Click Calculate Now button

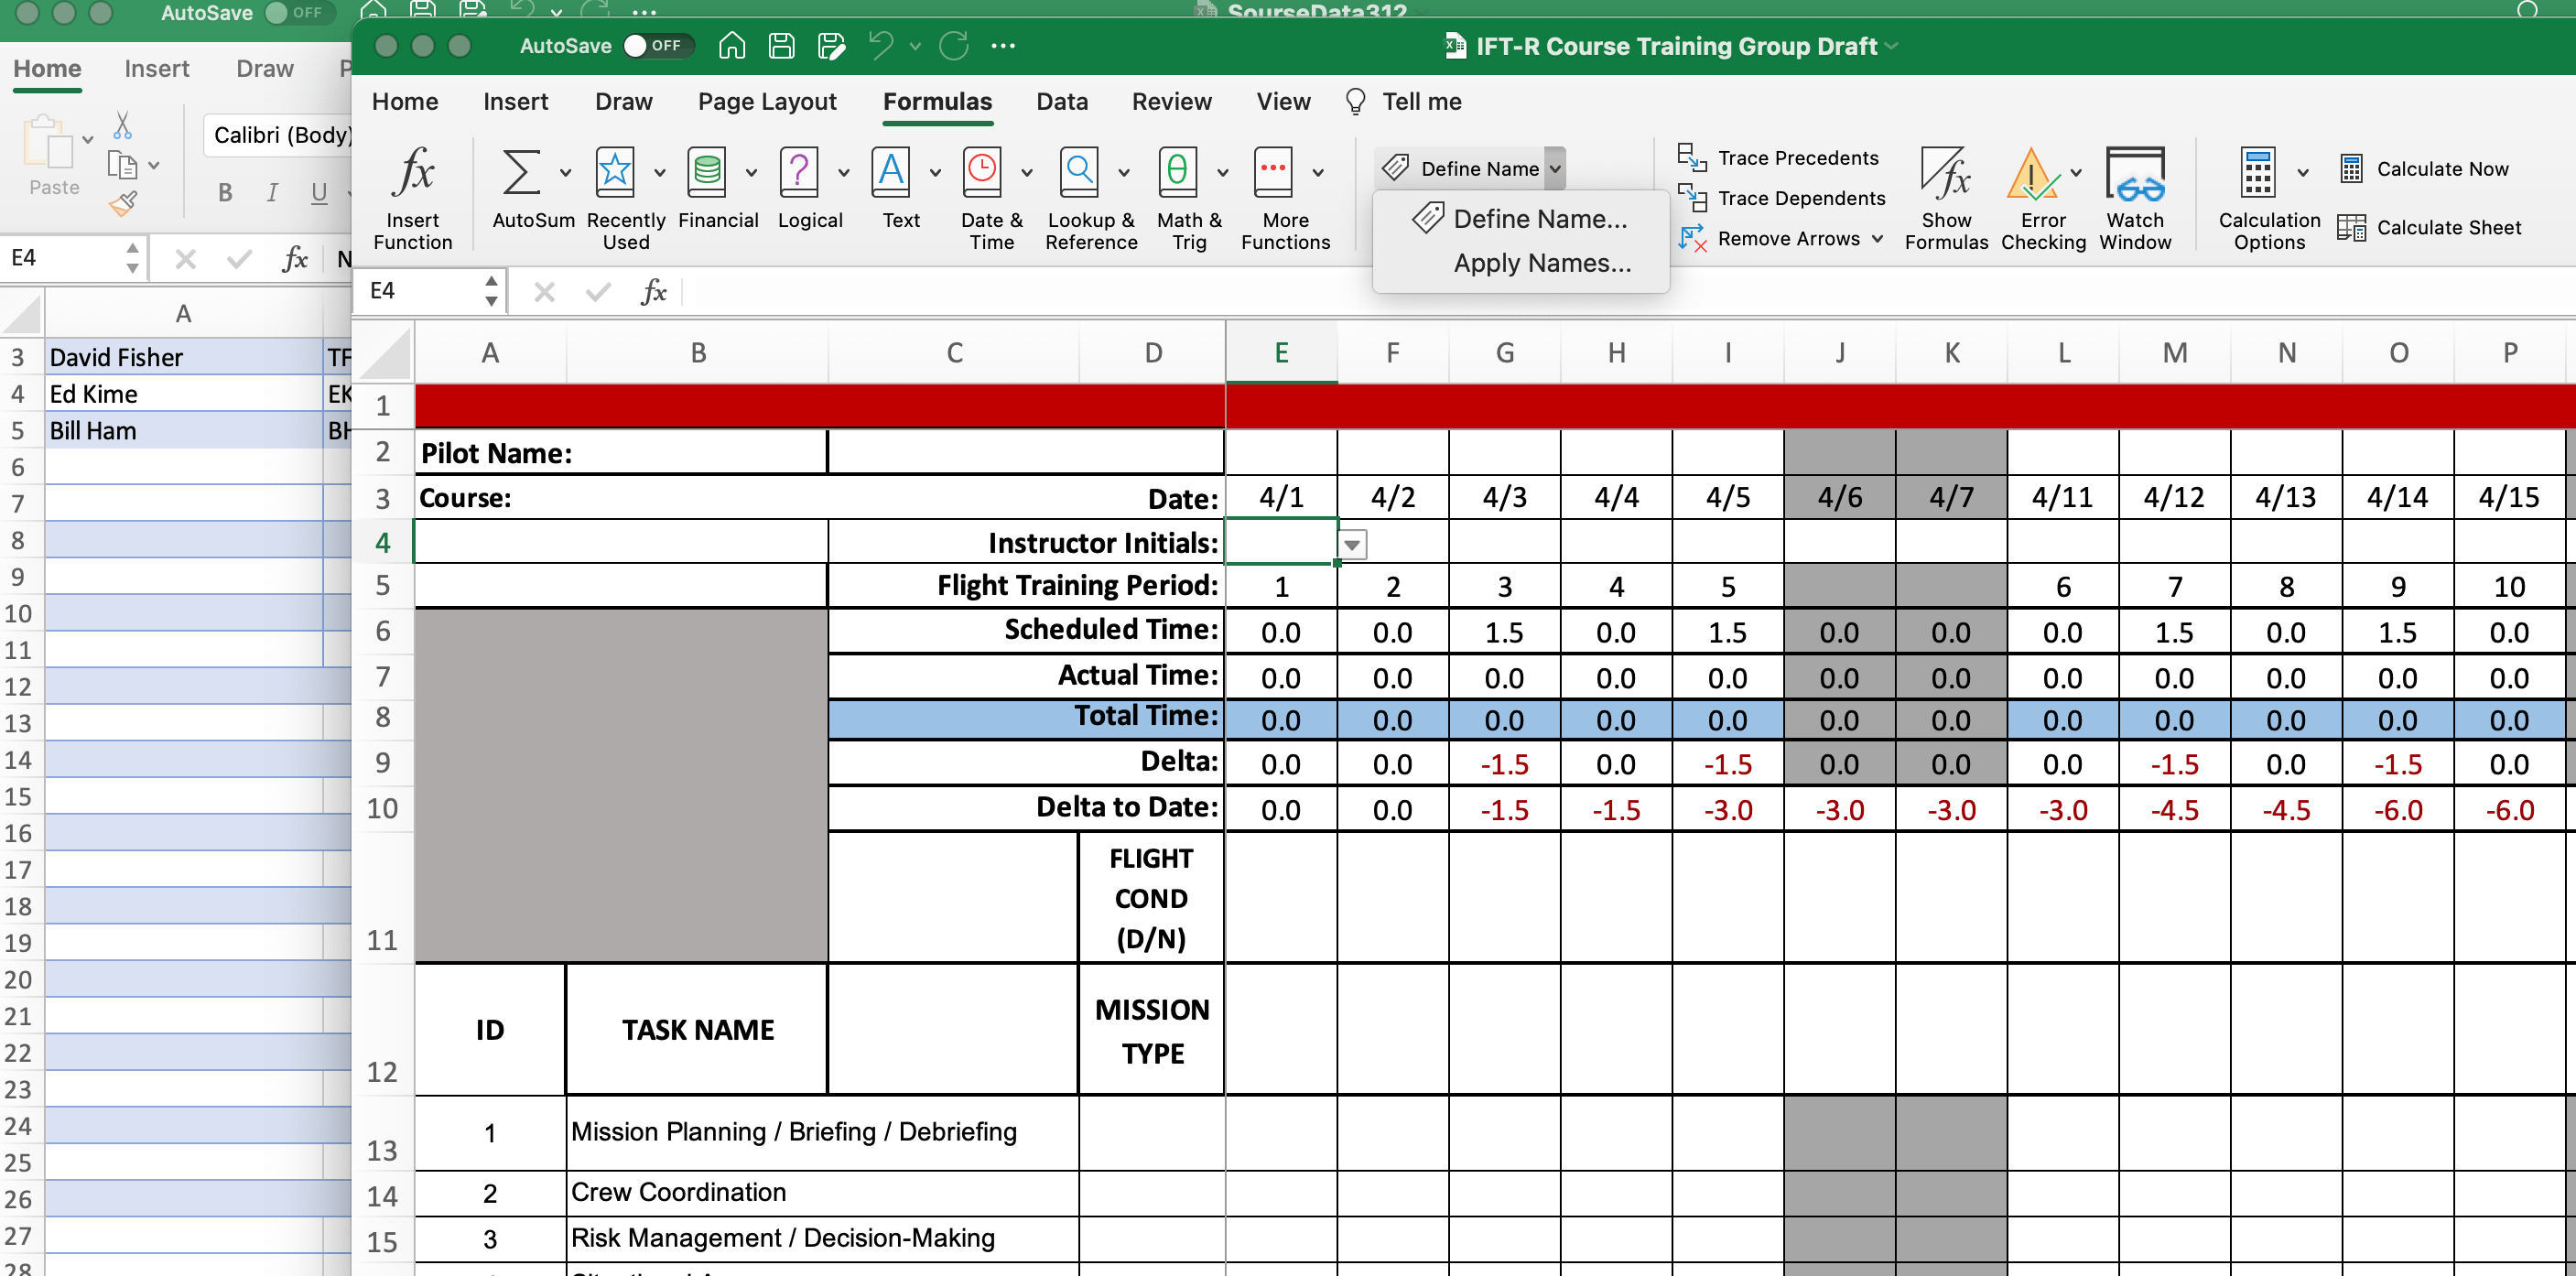[x=2441, y=169]
